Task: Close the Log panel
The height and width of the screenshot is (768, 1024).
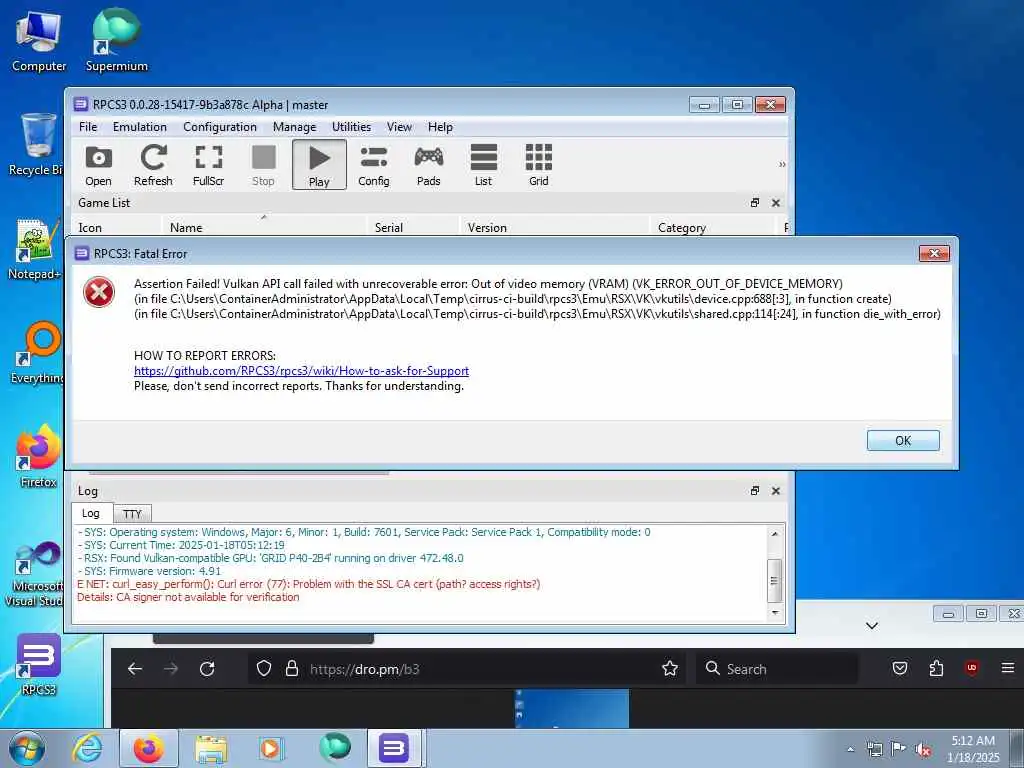Action: pos(776,490)
